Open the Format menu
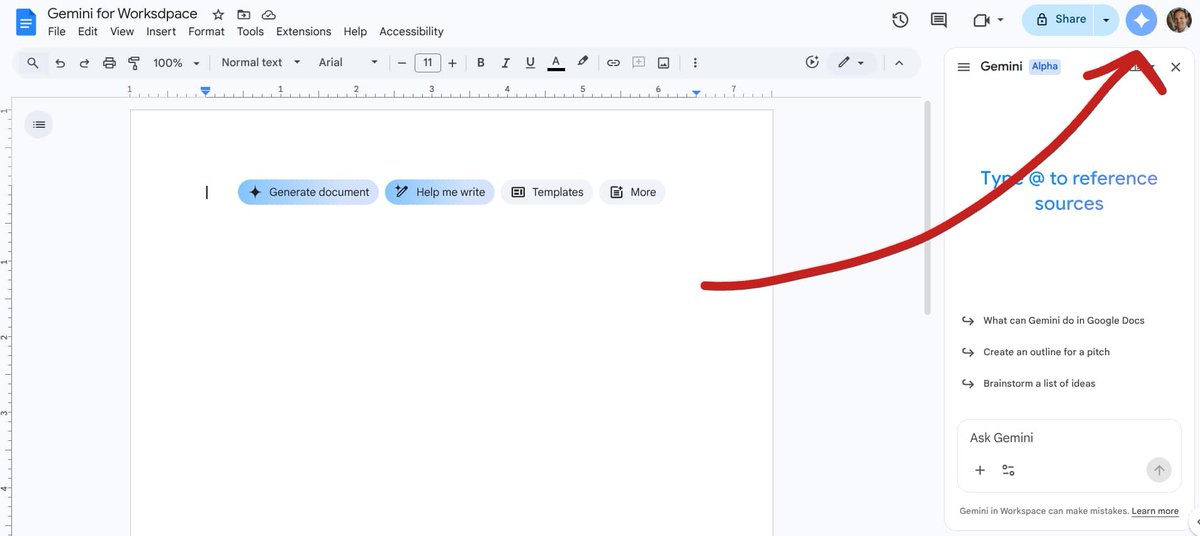This screenshot has height=536, width=1200. [x=207, y=32]
